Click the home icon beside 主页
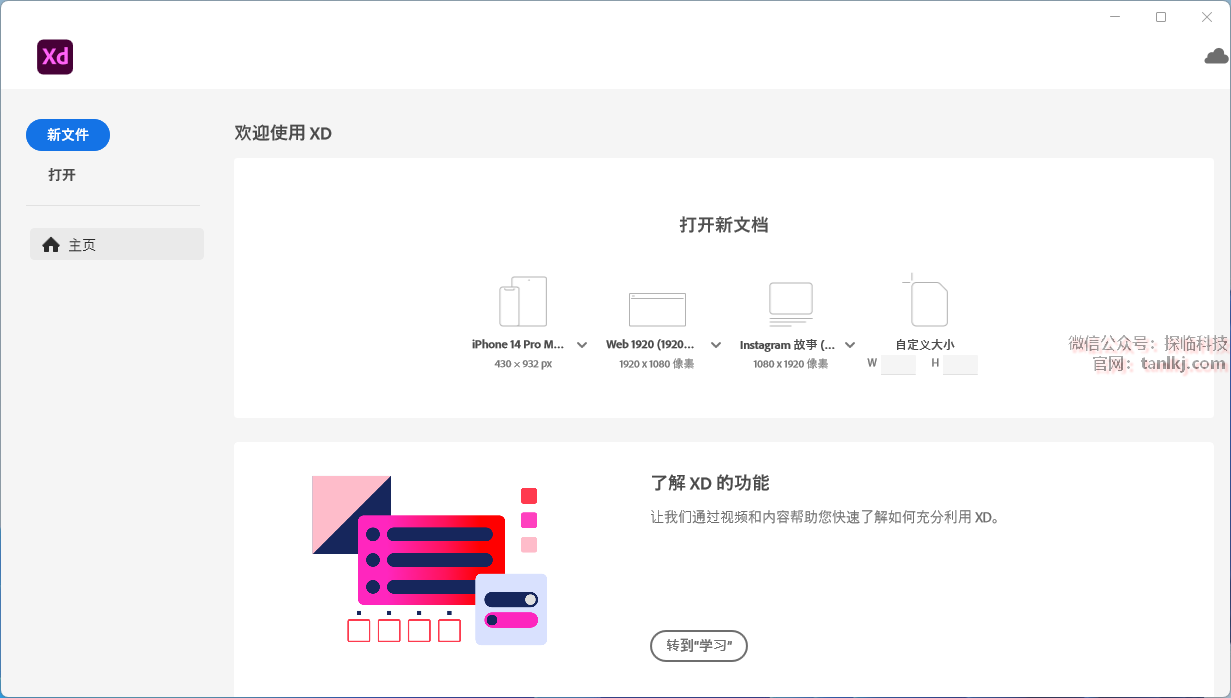The image size is (1231, 698). pyautogui.click(x=51, y=245)
